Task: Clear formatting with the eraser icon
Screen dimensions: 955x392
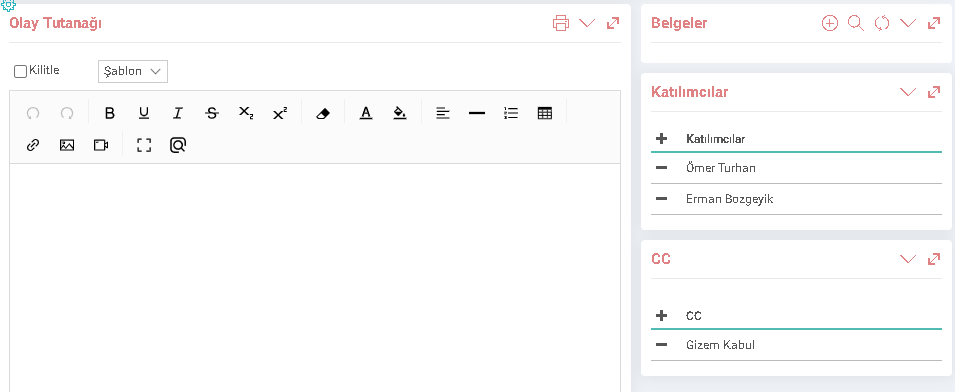Action: pyautogui.click(x=323, y=113)
